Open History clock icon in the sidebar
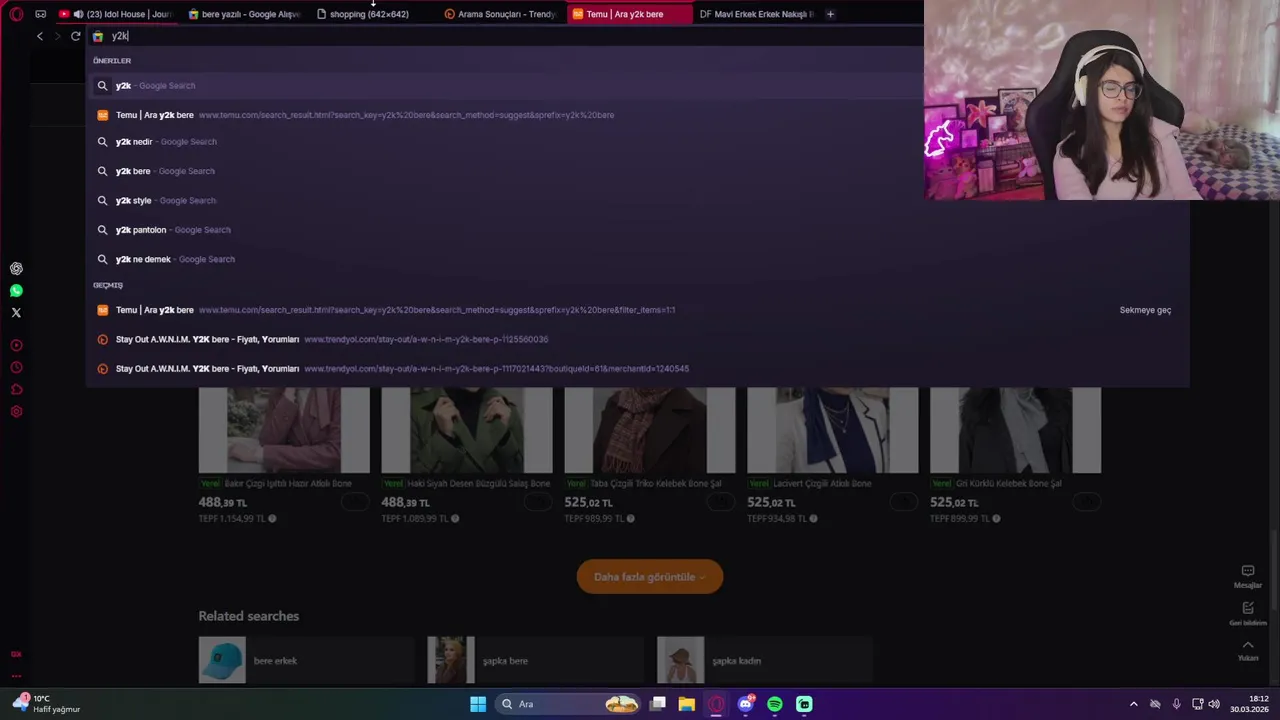The image size is (1280, 720). click(16, 367)
